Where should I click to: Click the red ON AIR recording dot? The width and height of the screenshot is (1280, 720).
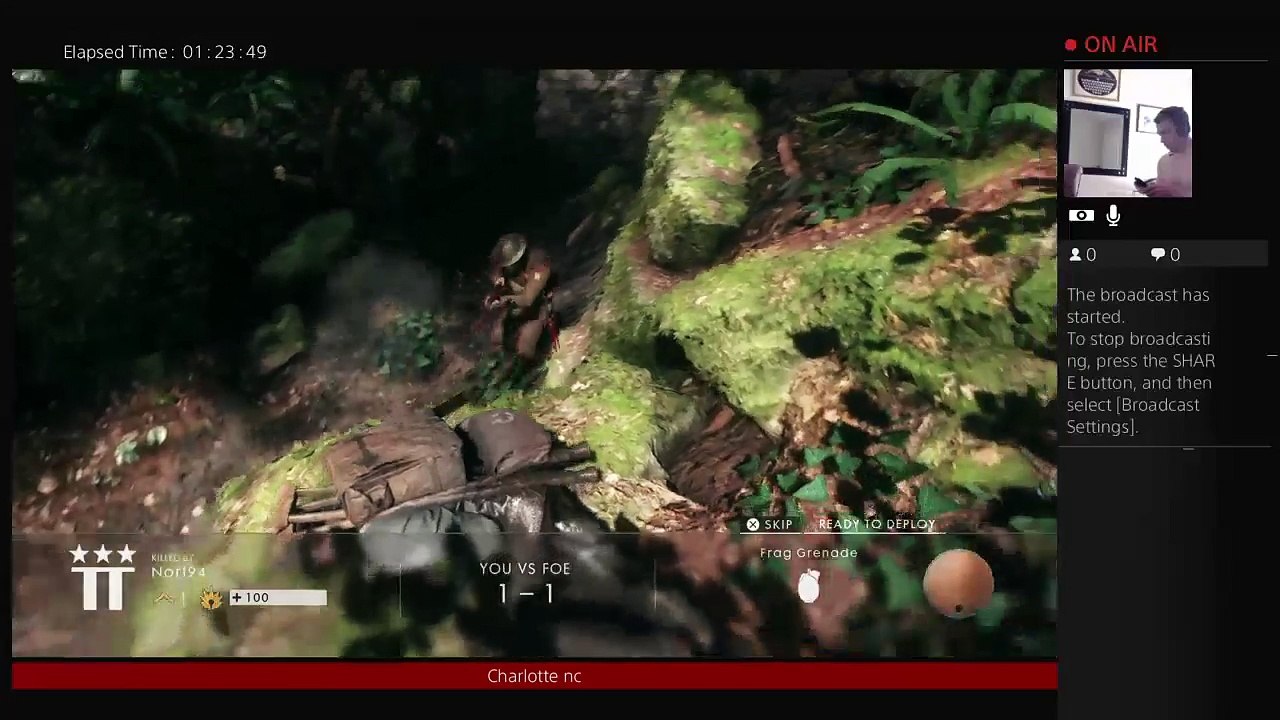tap(1071, 45)
